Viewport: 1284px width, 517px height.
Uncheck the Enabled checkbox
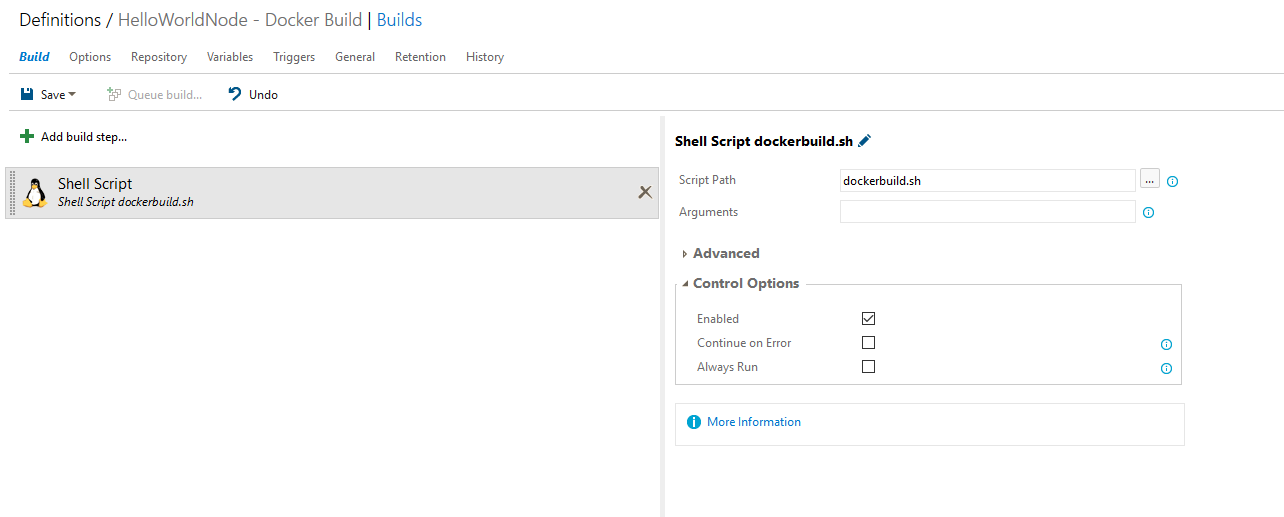click(868, 318)
